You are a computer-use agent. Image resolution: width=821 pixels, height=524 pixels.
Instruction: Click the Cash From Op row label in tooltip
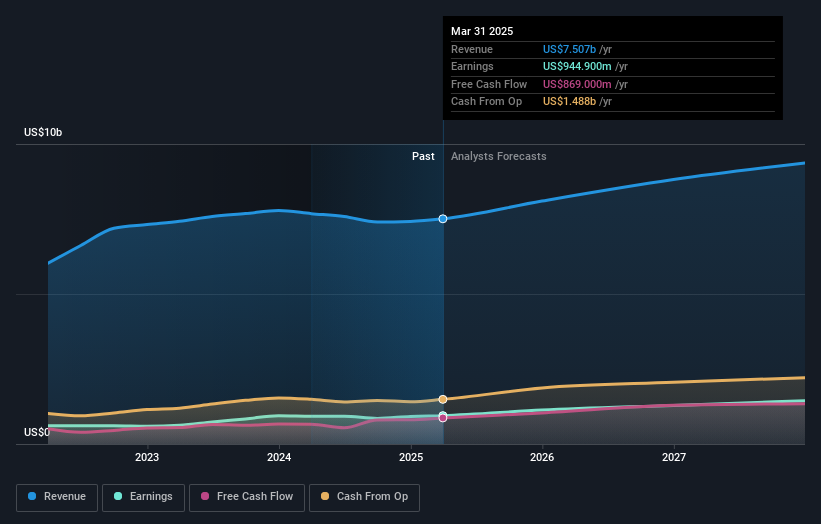486,102
